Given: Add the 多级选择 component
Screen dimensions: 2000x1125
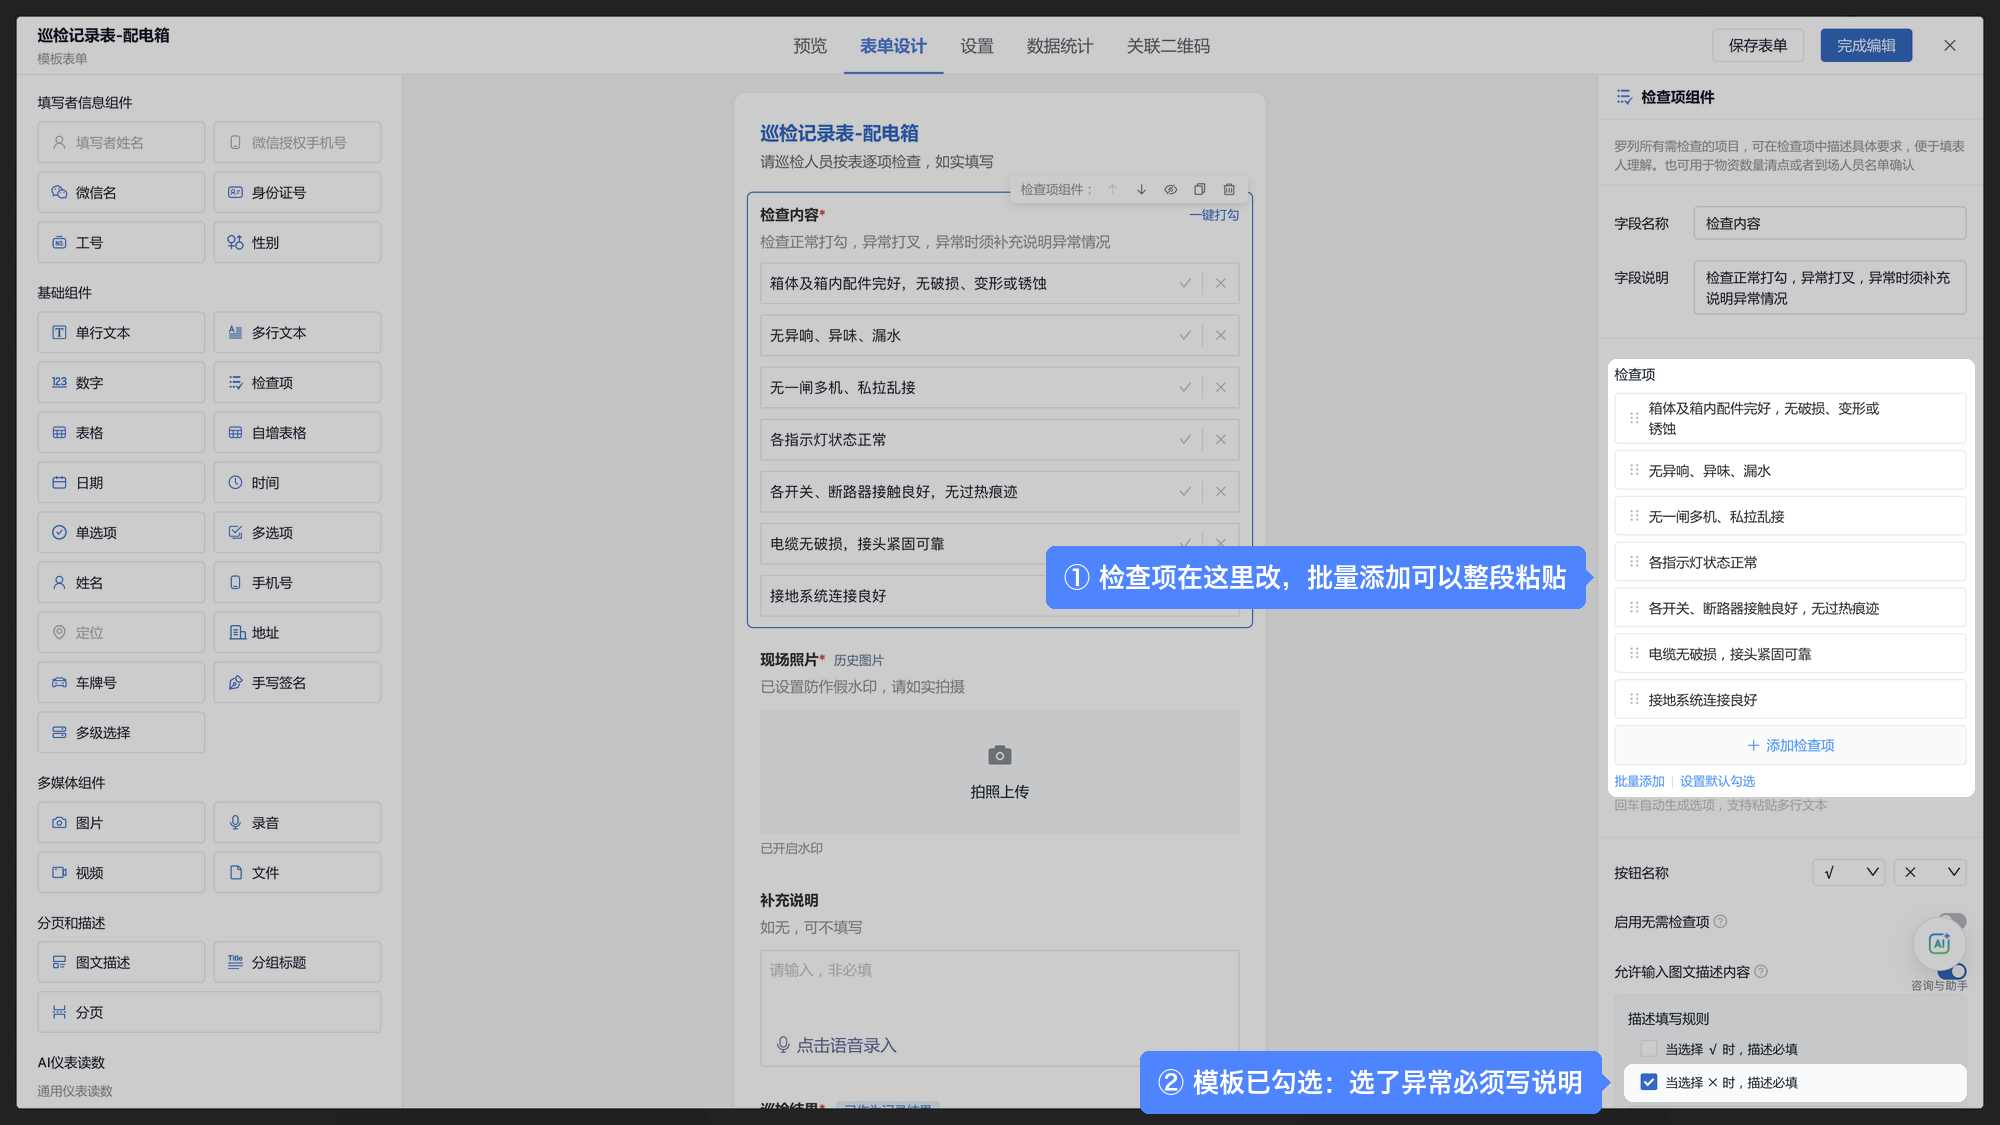Looking at the screenshot, I should click(121, 733).
